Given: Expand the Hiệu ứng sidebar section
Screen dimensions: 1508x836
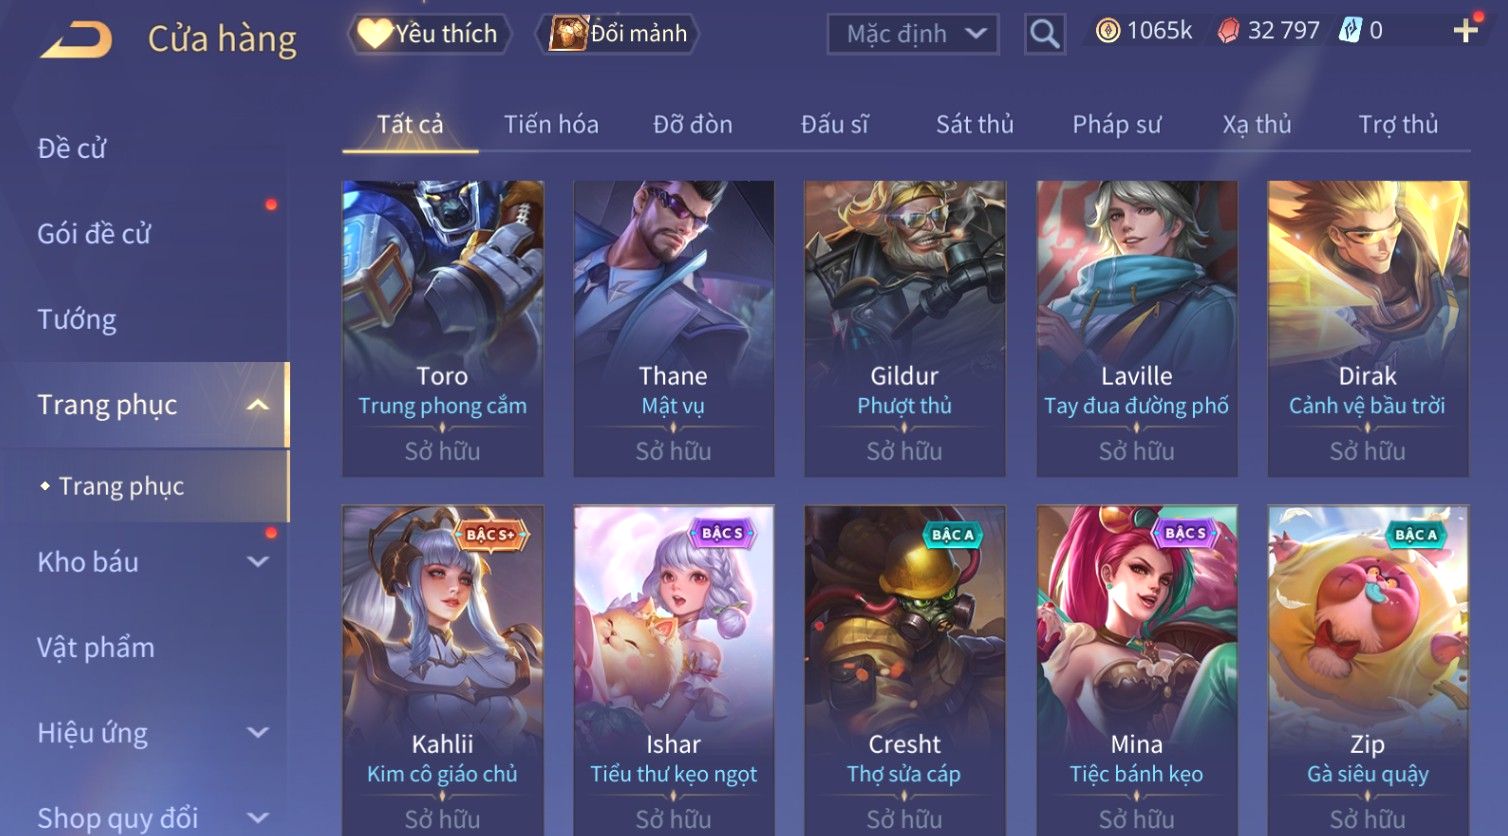Looking at the screenshot, I should 258,732.
